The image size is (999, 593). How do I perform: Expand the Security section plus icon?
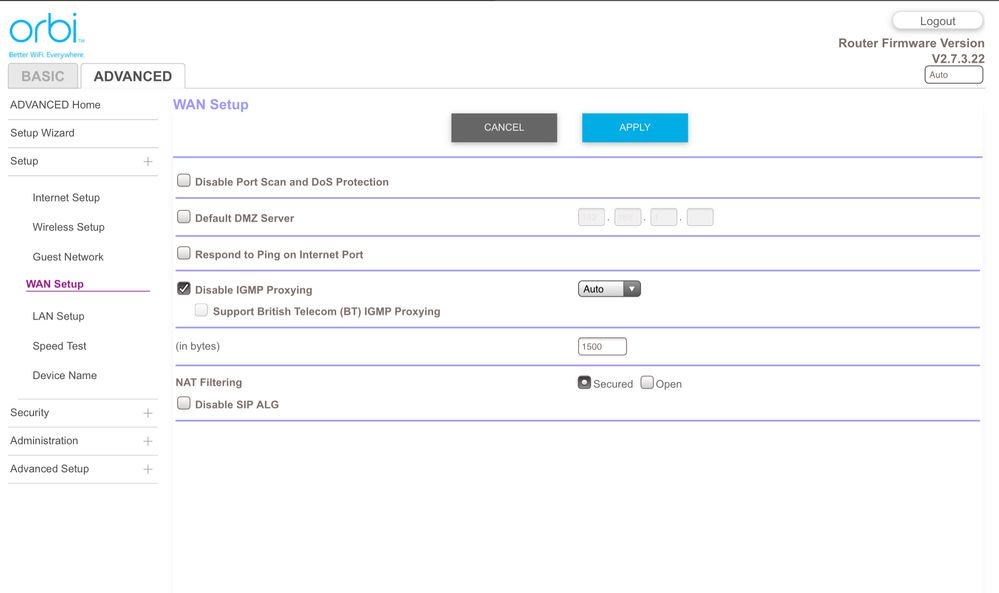tap(148, 413)
